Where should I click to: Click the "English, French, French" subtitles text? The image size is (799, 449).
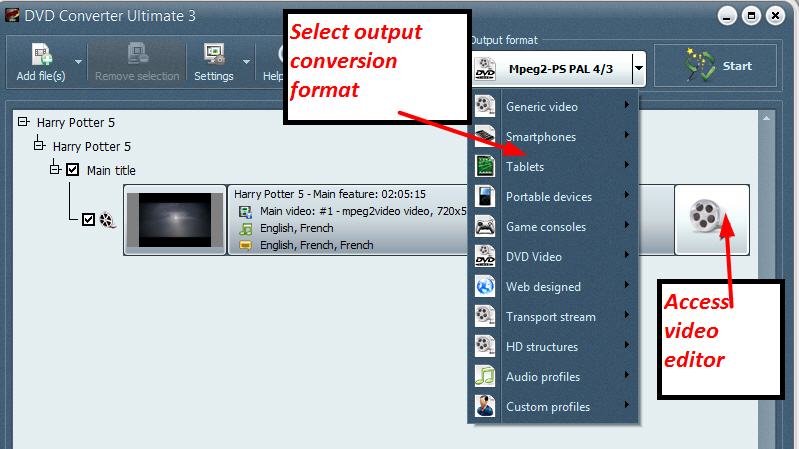316,245
